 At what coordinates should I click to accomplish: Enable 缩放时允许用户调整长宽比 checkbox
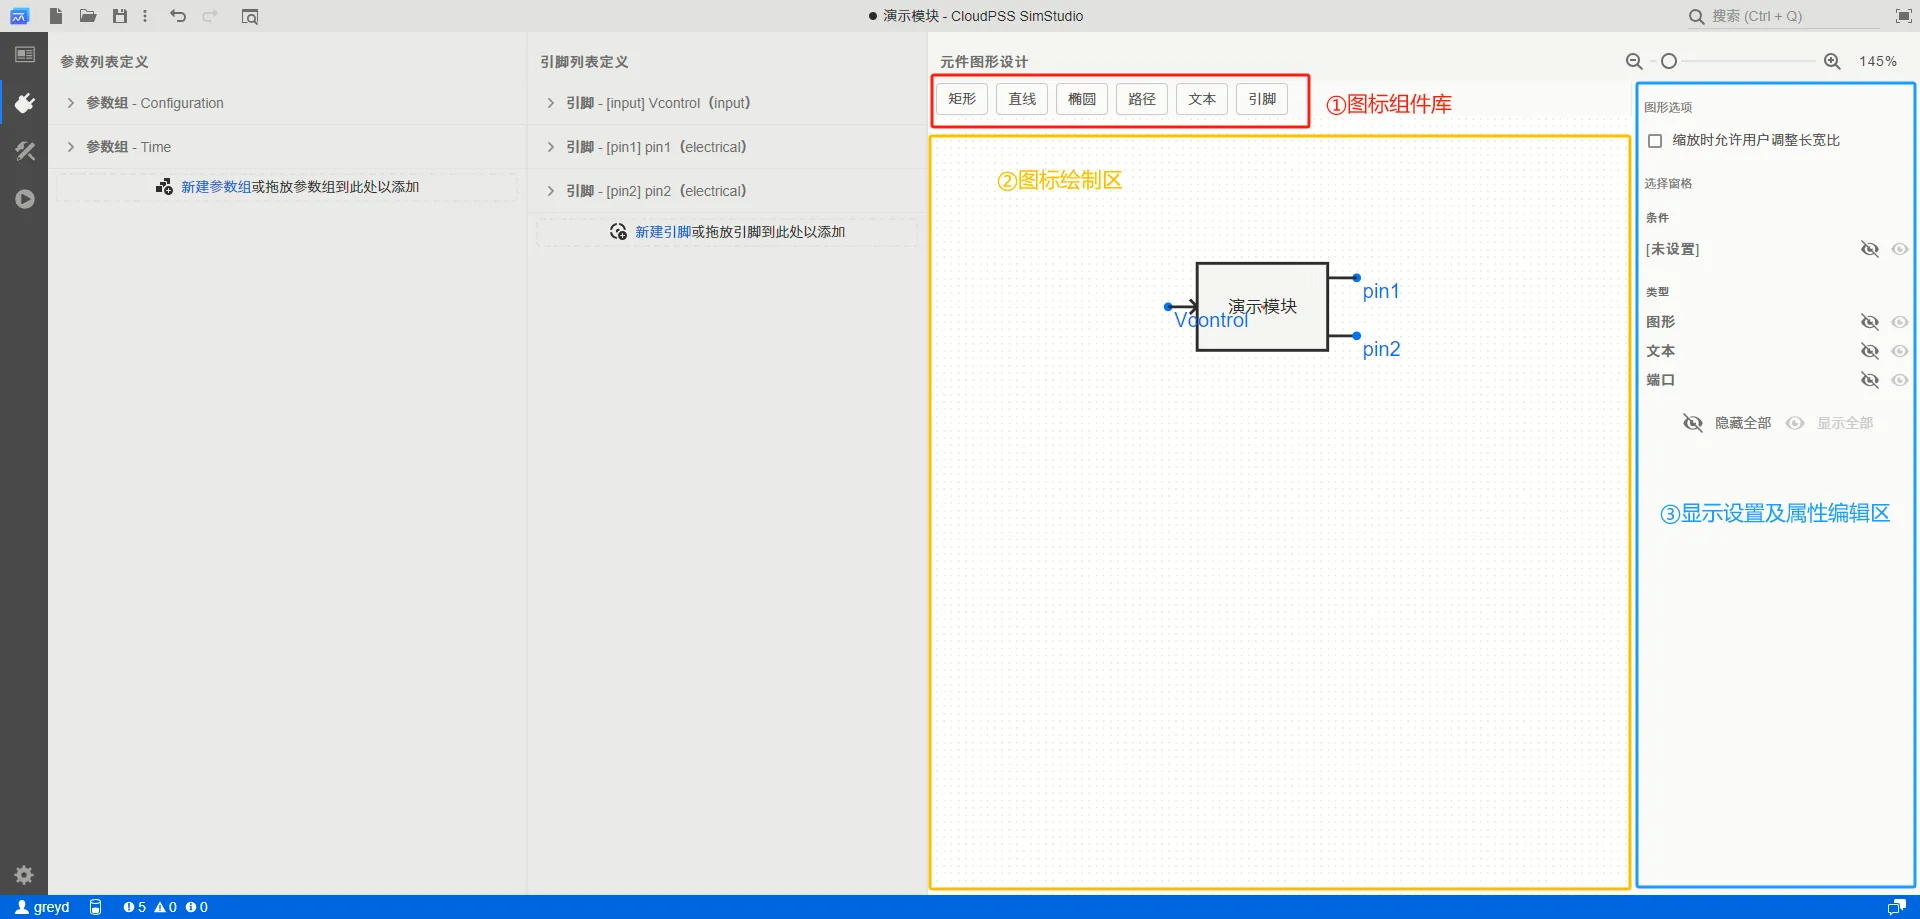pos(1655,141)
